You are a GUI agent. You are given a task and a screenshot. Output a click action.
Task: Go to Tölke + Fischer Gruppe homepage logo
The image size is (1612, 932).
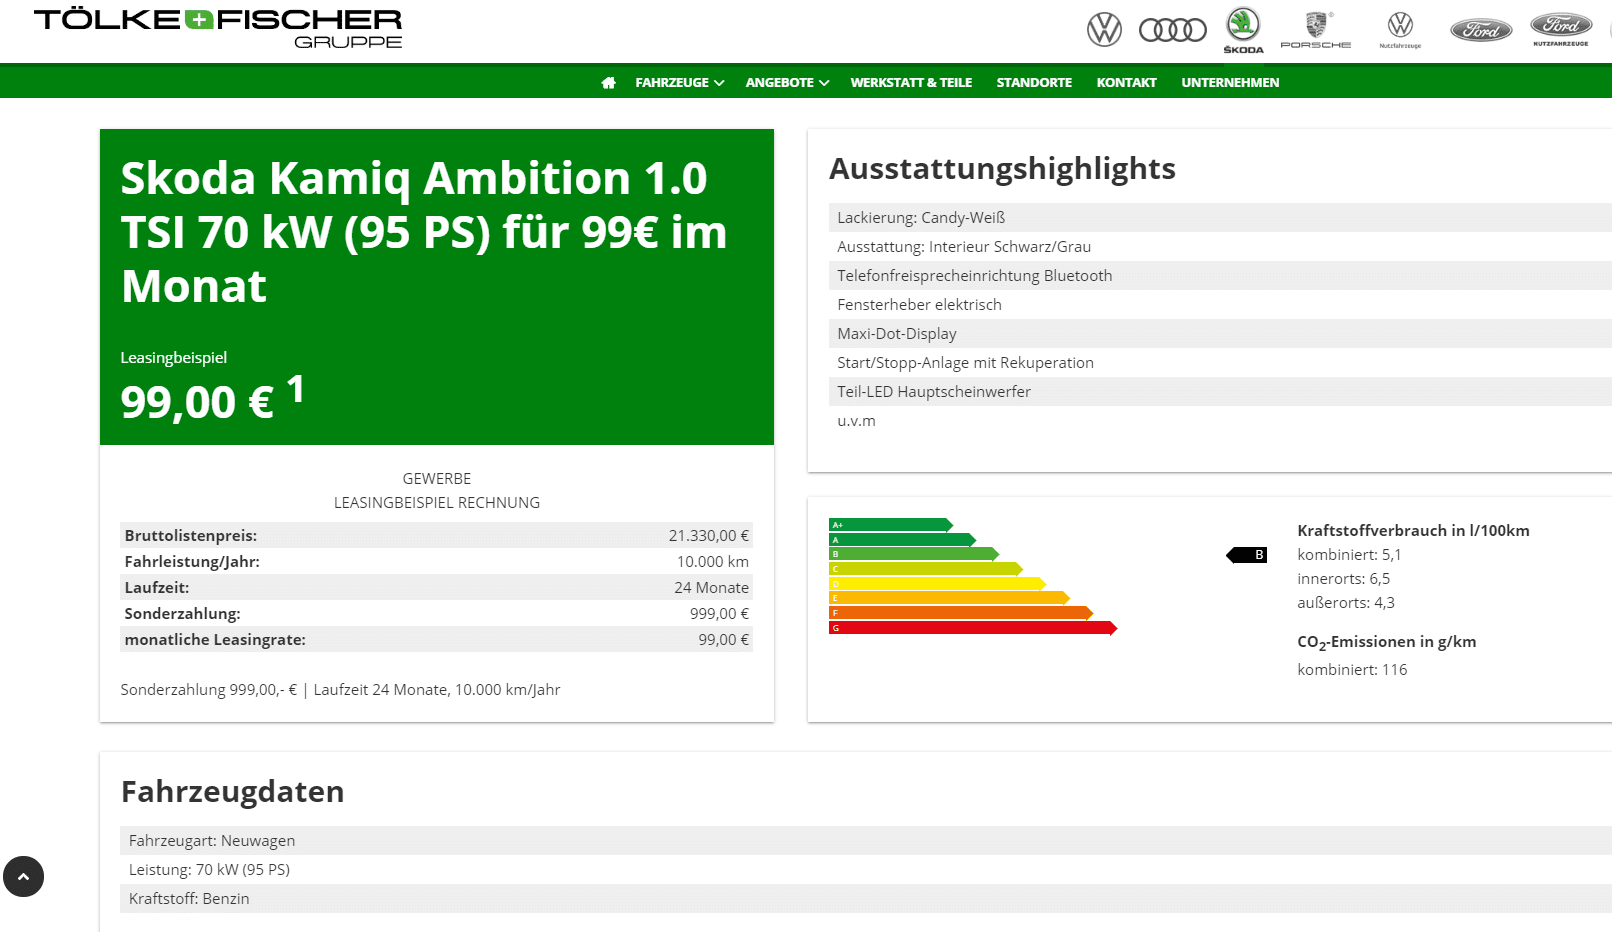pos(218,28)
